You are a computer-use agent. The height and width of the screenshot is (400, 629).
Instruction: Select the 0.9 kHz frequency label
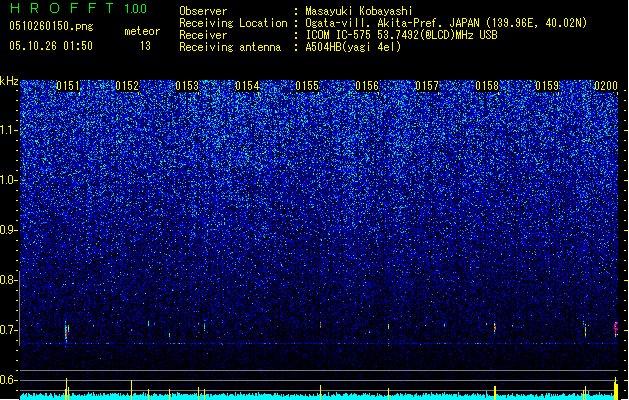(x=9, y=230)
